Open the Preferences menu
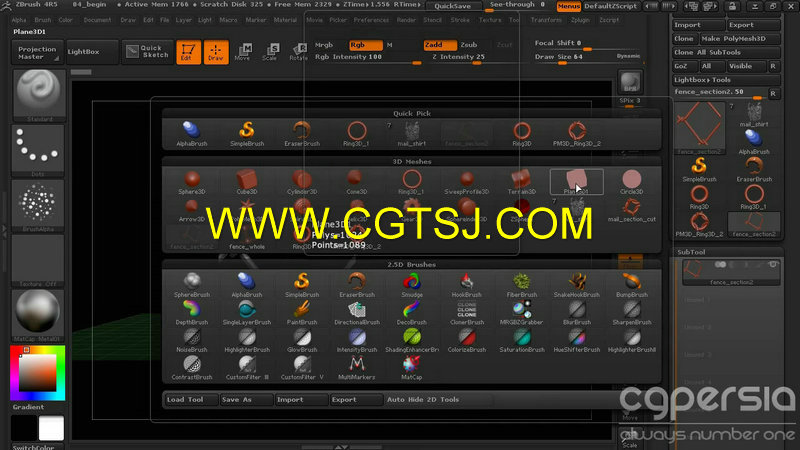This screenshot has width=800, height=450. 371,20
